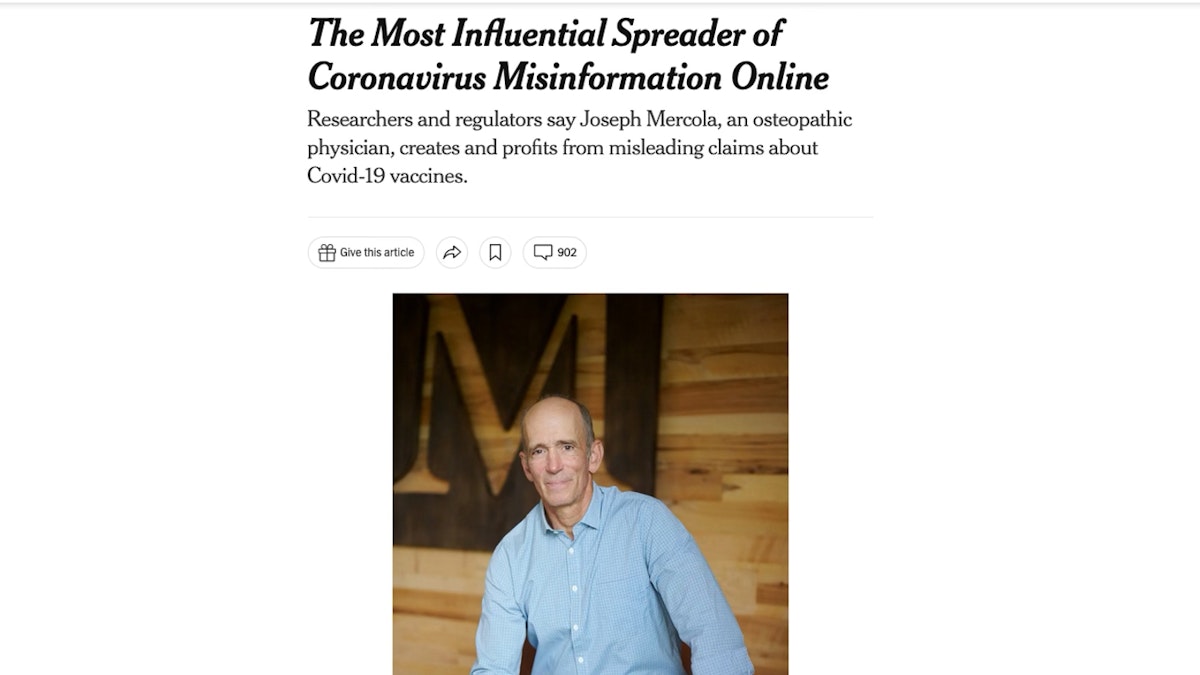Click the gift icon beside Give this article
1200x675 pixels.
click(327, 253)
